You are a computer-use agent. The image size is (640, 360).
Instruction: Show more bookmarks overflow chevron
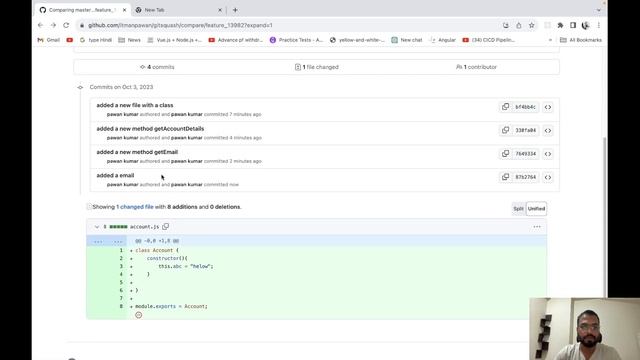coord(550,40)
